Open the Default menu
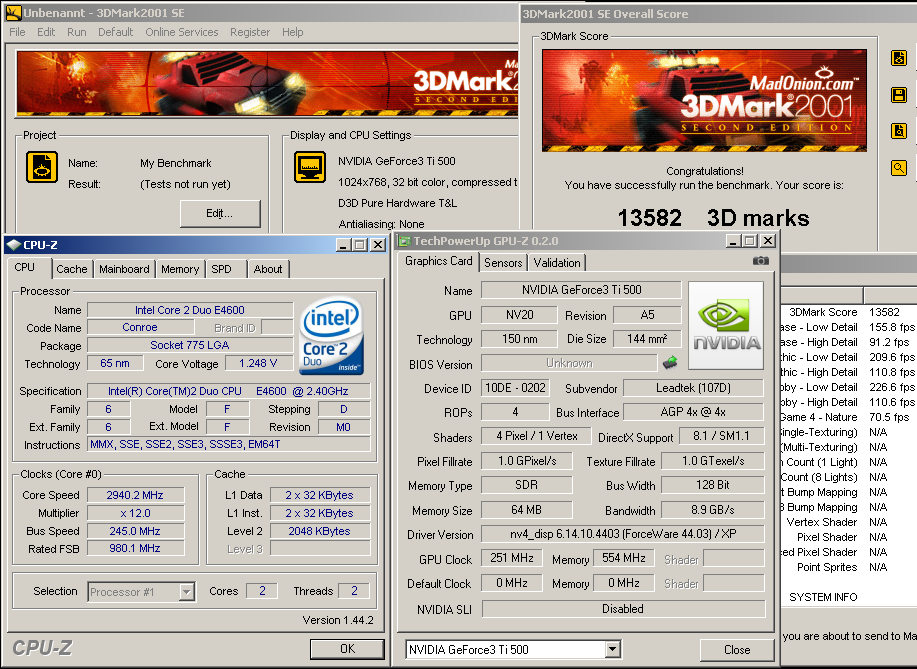The image size is (917, 669). (x=115, y=32)
